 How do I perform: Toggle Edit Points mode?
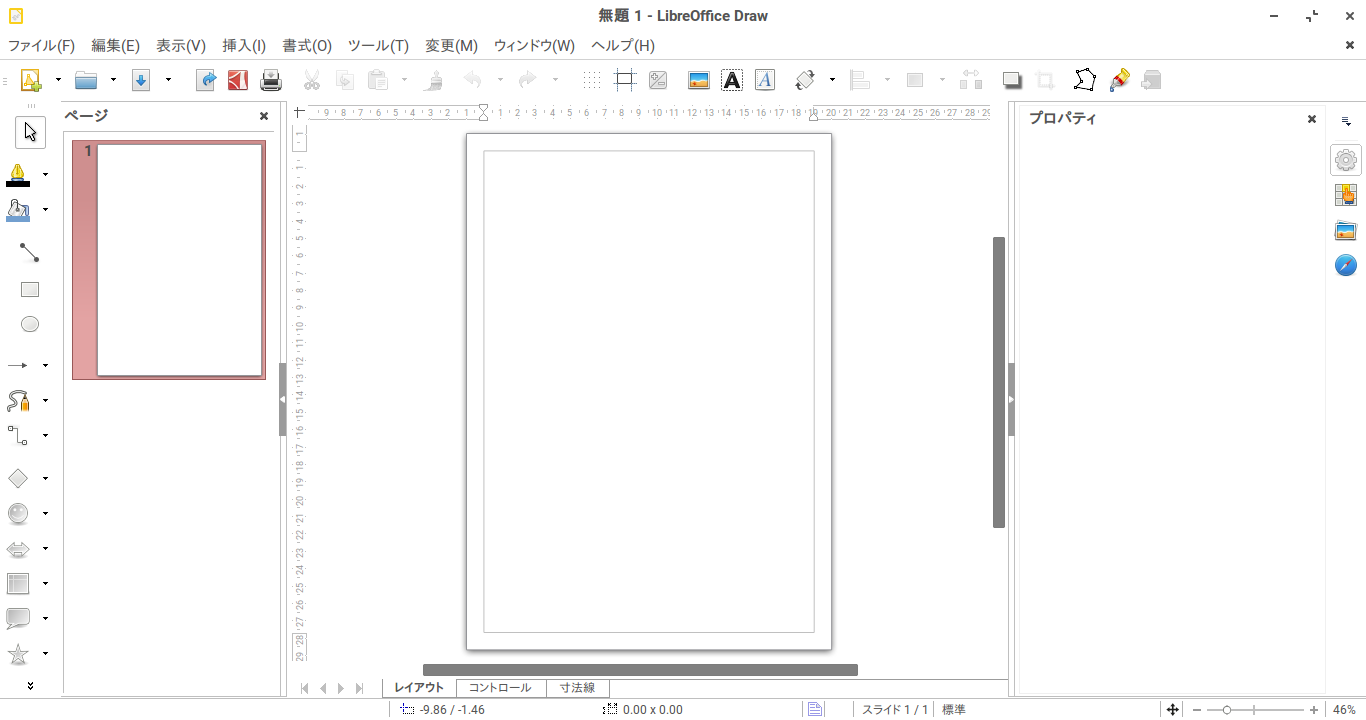1085,80
